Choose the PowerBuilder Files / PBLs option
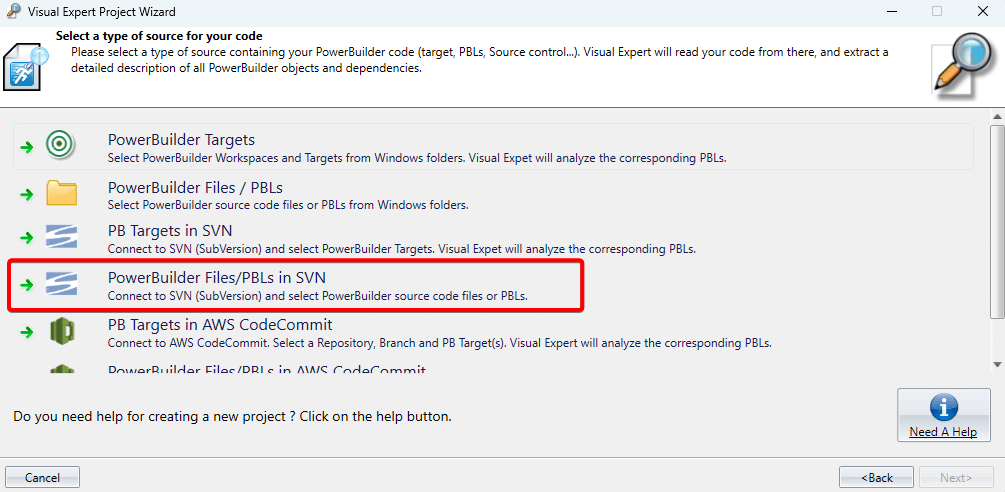 [195, 187]
